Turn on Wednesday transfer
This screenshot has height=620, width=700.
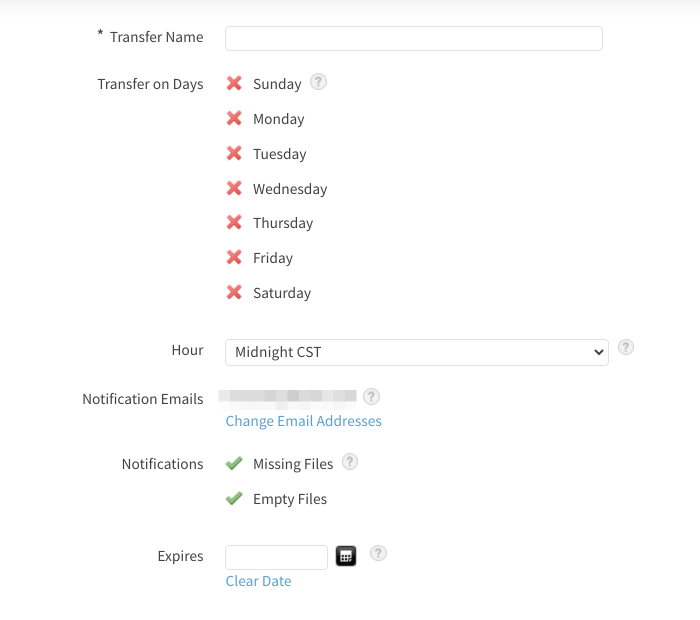(x=234, y=188)
